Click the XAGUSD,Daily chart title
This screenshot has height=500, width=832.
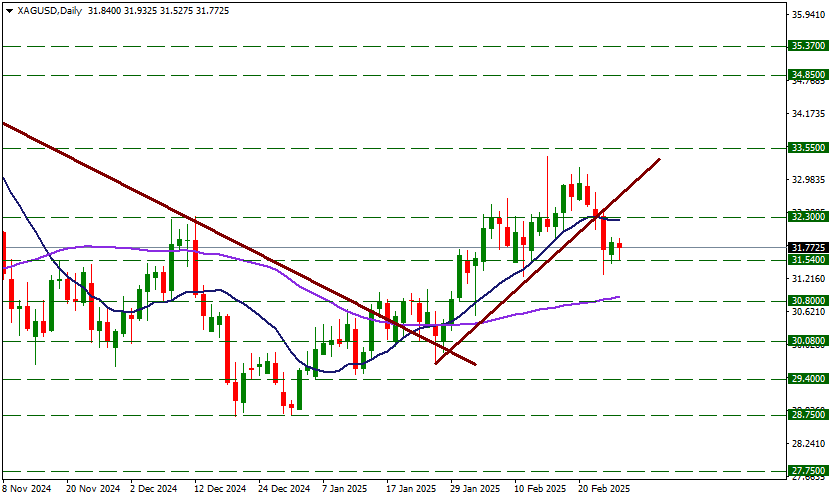pyautogui.click(x=49, y=11)
